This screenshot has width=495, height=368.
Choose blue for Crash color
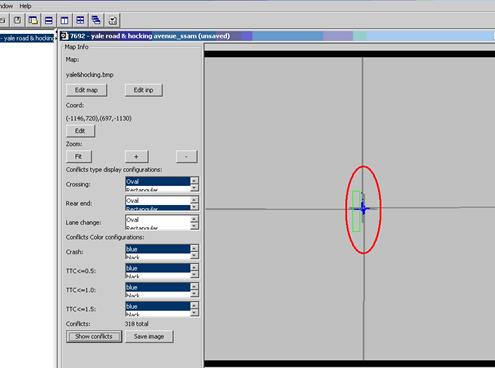[x=158, y=249]
